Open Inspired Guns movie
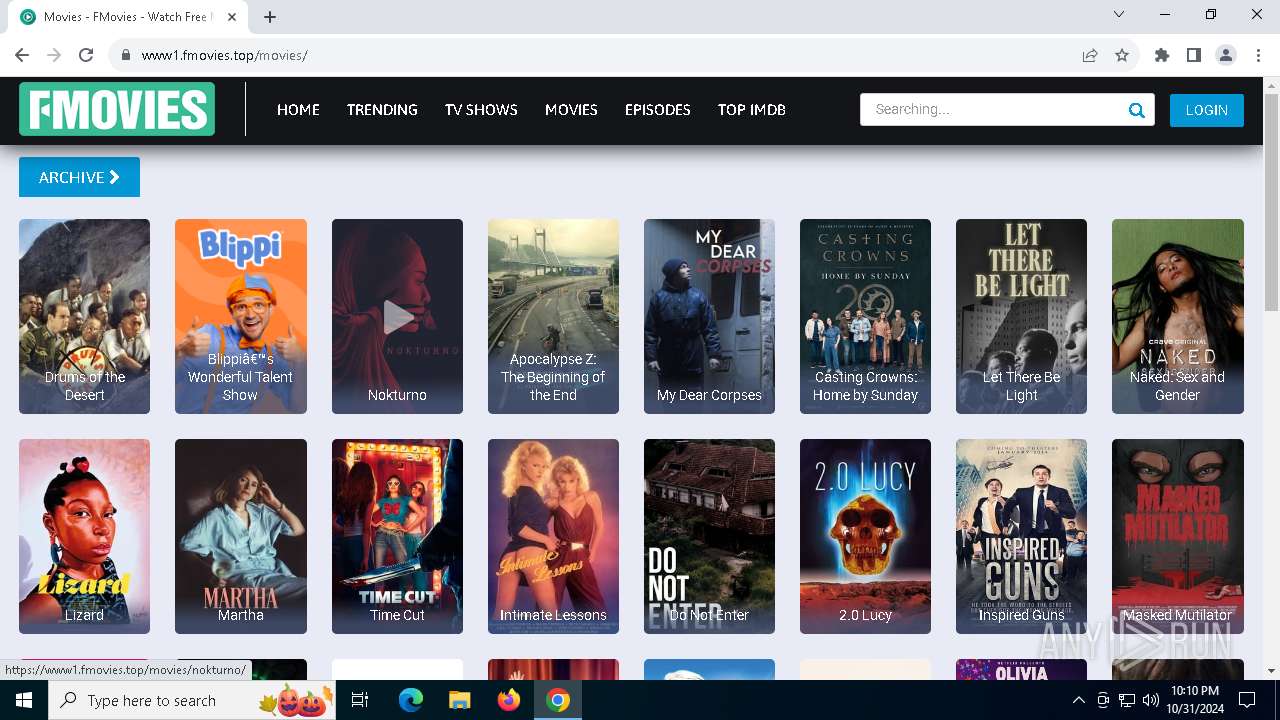Viewport: 1280px width, 720px height. (x=1021, y=536)
